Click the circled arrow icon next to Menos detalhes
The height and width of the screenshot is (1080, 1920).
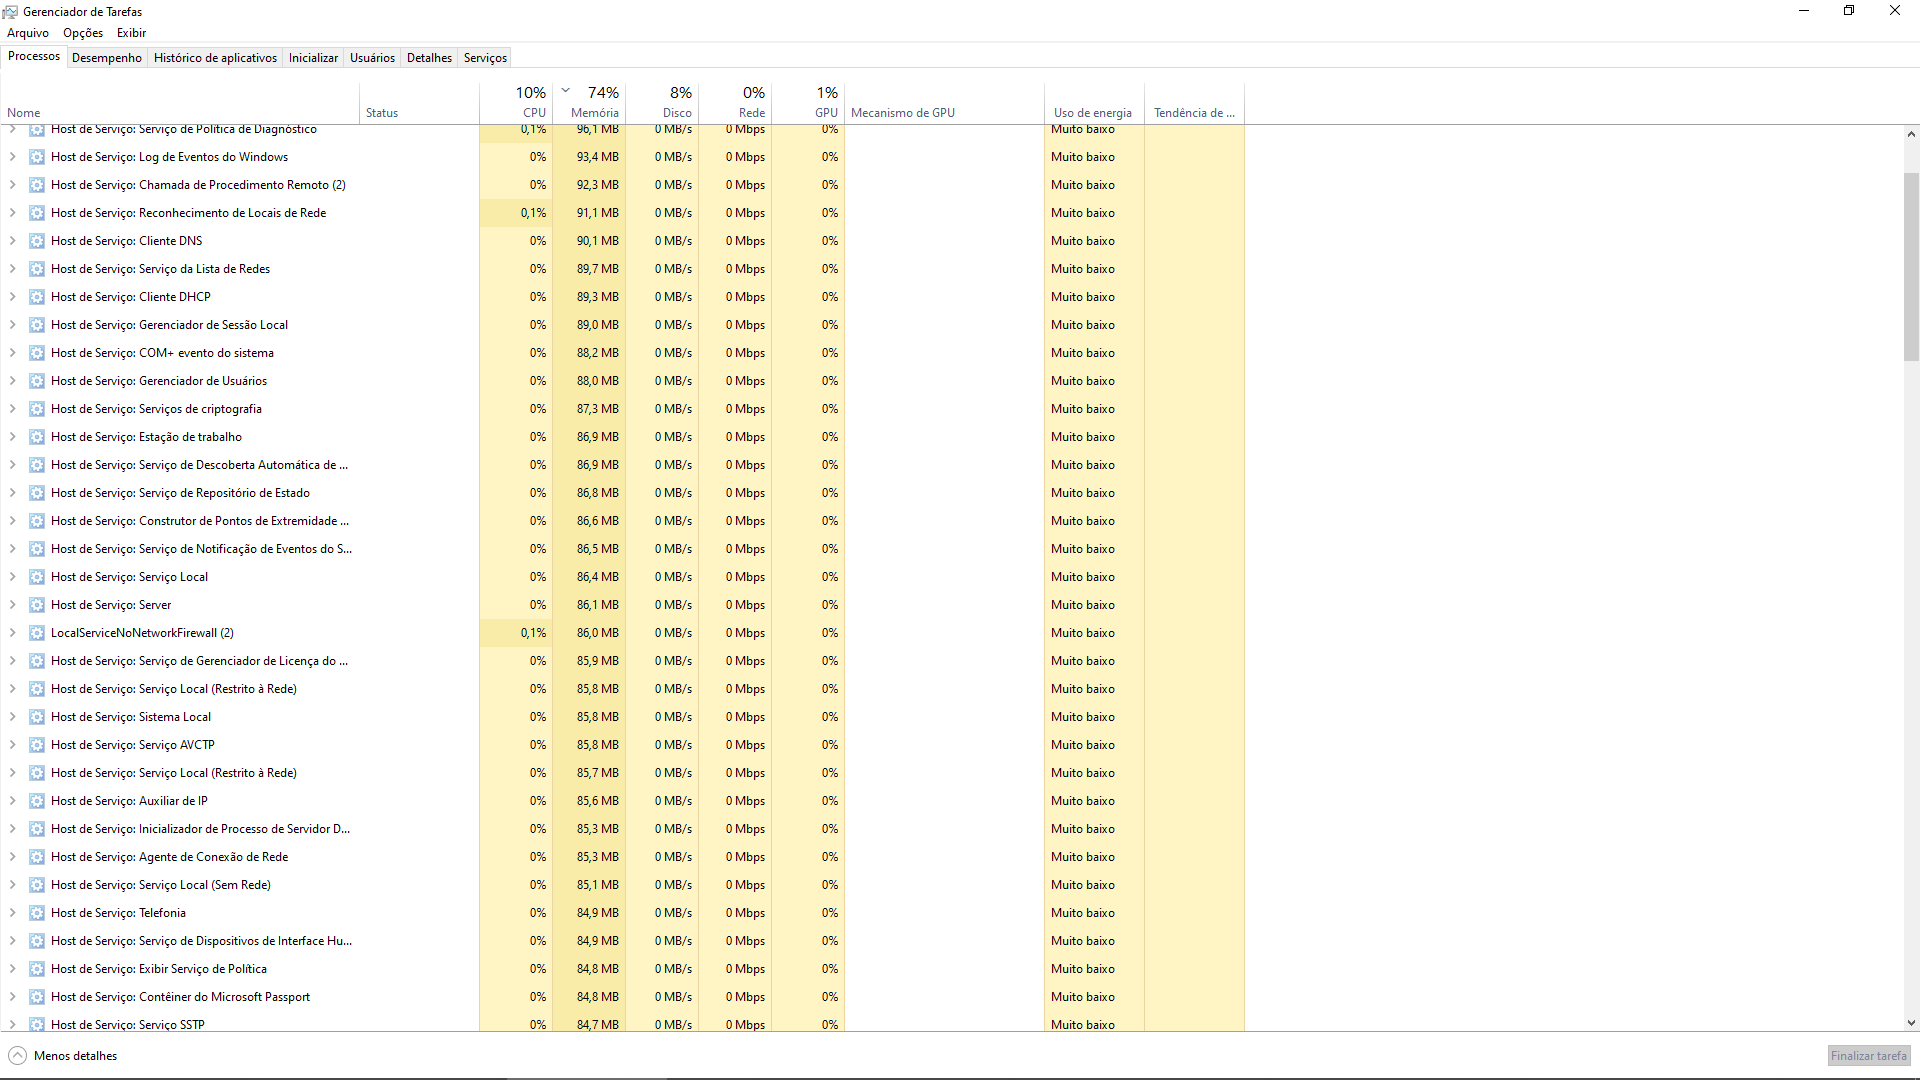(x=17, y=1056)
